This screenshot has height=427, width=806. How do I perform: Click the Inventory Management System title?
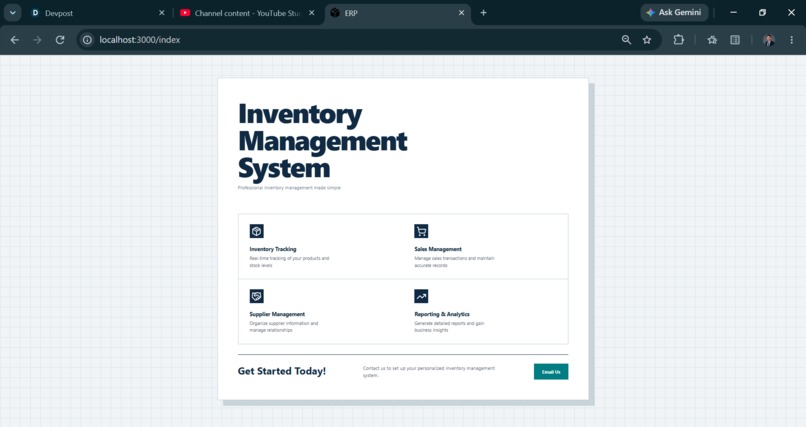[x=323, y=141]
